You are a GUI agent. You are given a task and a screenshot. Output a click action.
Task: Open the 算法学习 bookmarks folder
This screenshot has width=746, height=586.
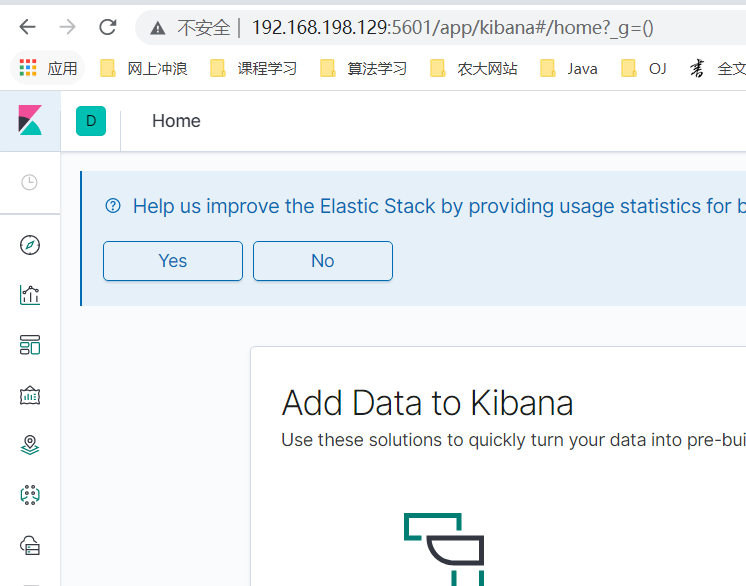click(x=365, y=69)
